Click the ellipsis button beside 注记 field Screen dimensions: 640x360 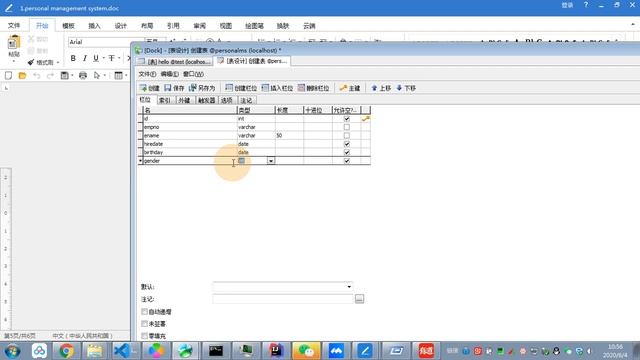359,299
